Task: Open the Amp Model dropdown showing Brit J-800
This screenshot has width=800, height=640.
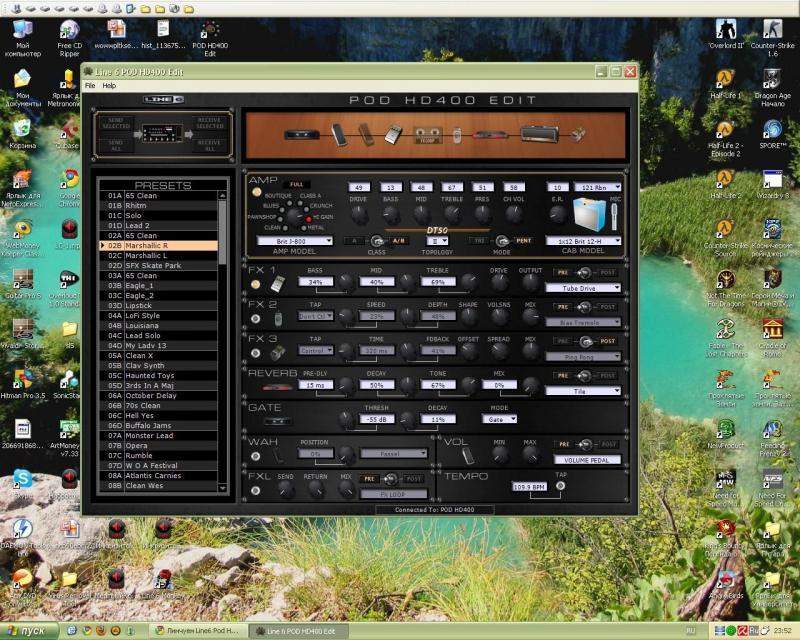Action: 294,241
